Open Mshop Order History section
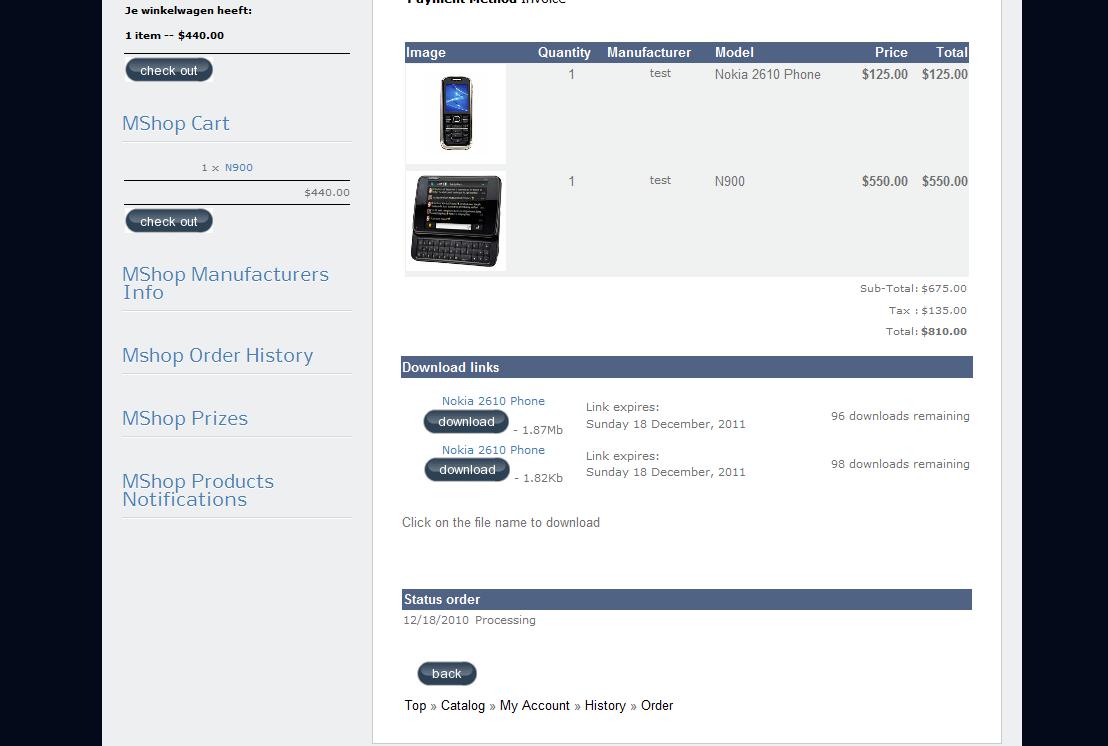This screenshot has width=1108, height=746. (x=218, y=355)
